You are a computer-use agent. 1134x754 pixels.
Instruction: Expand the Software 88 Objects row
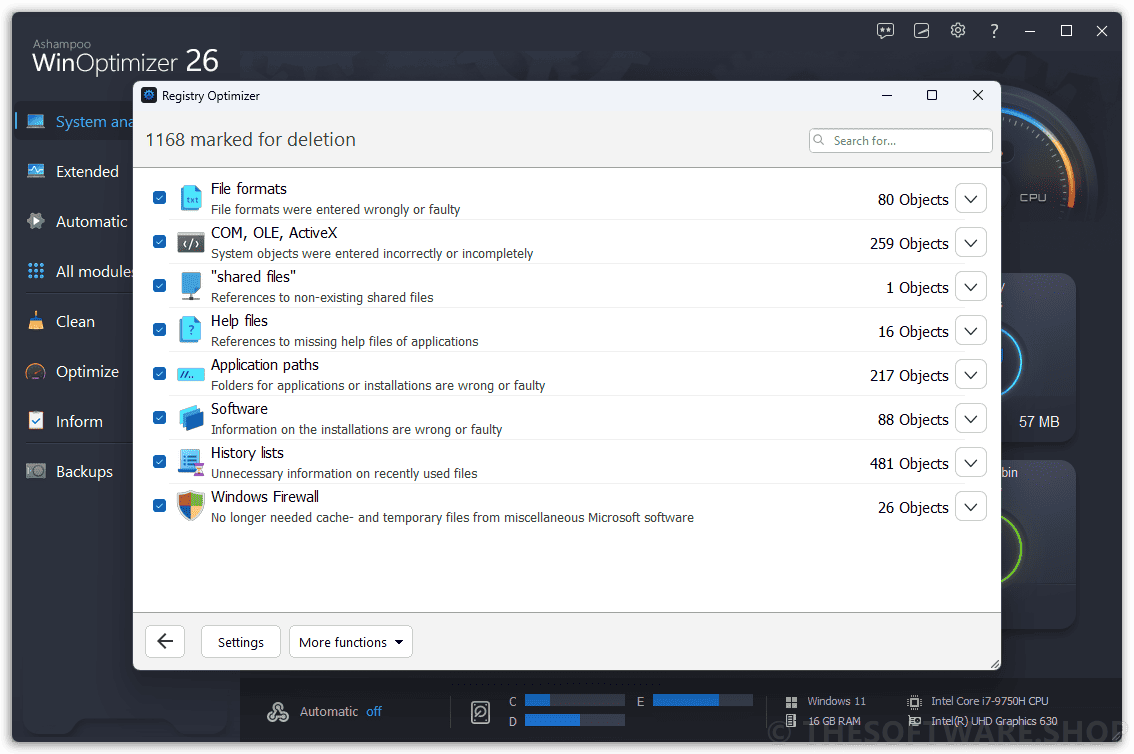click(x=971, y=419)
